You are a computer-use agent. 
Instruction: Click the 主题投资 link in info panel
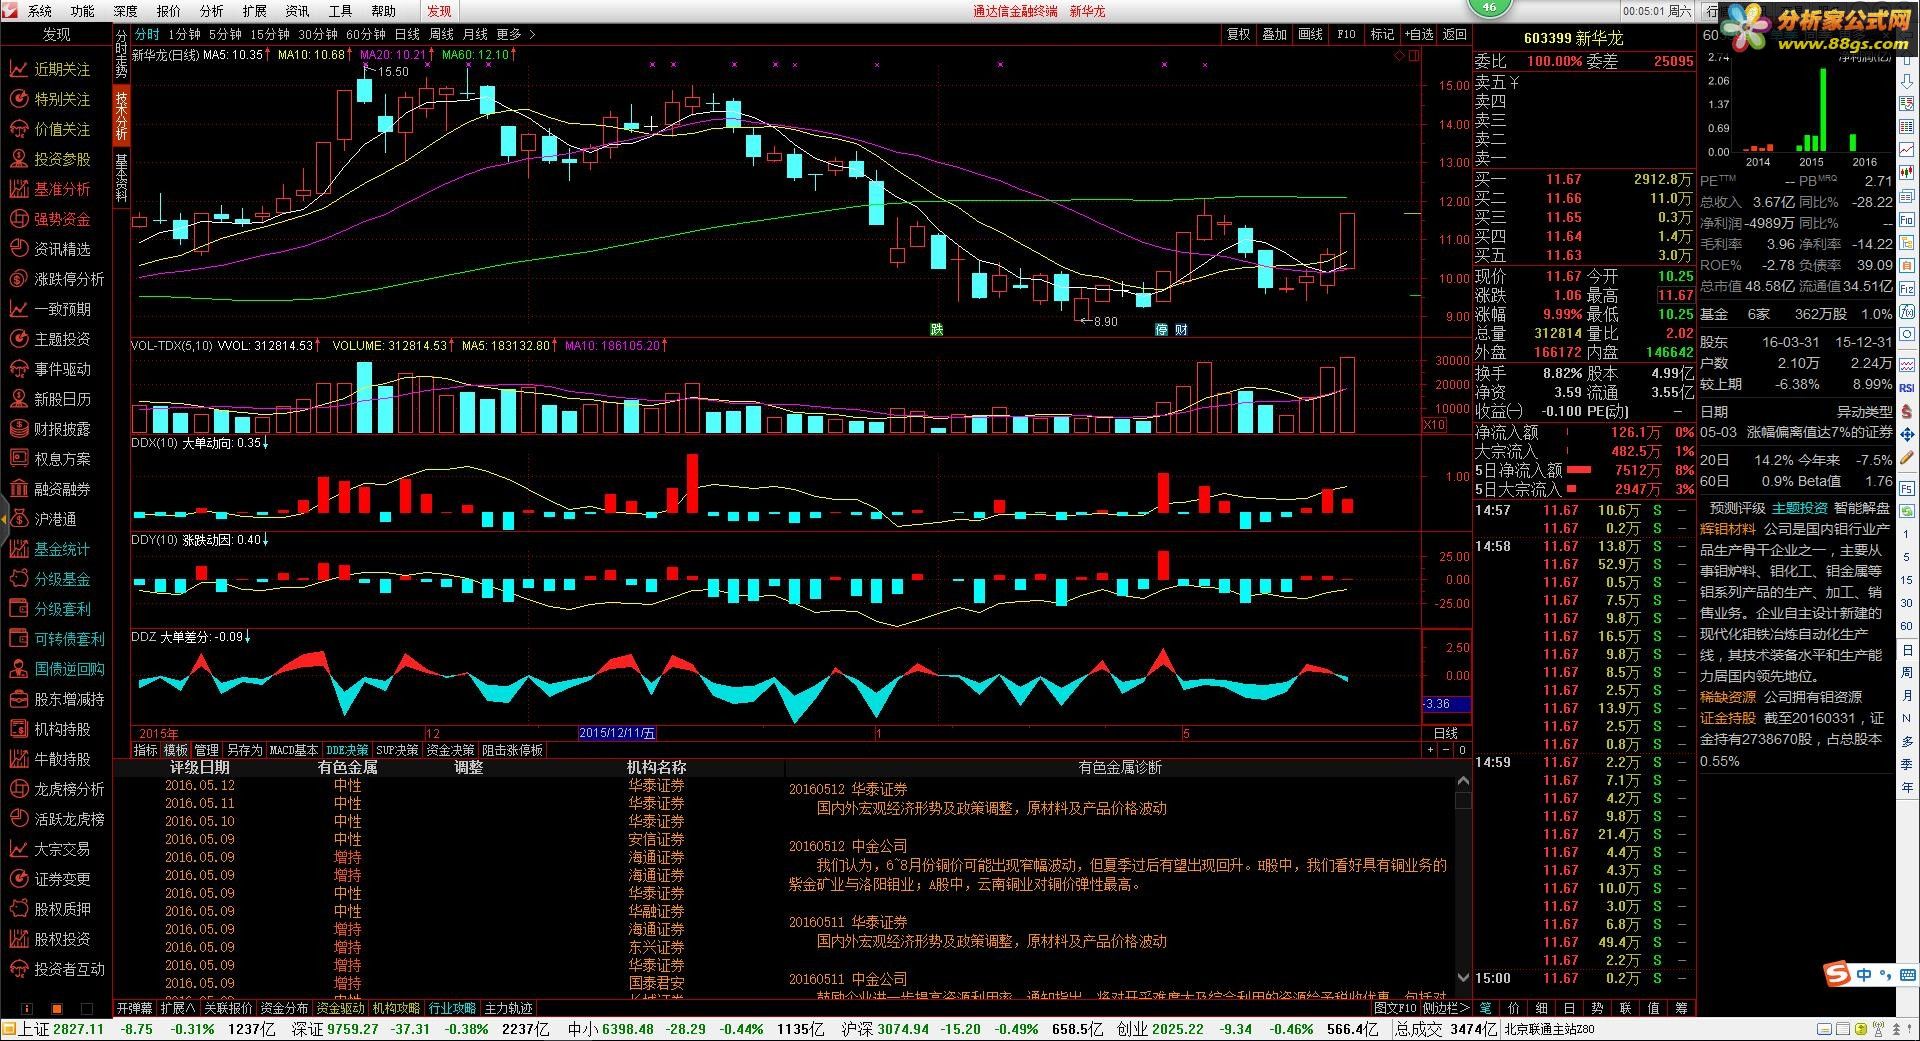click(x=1800, y=508)
